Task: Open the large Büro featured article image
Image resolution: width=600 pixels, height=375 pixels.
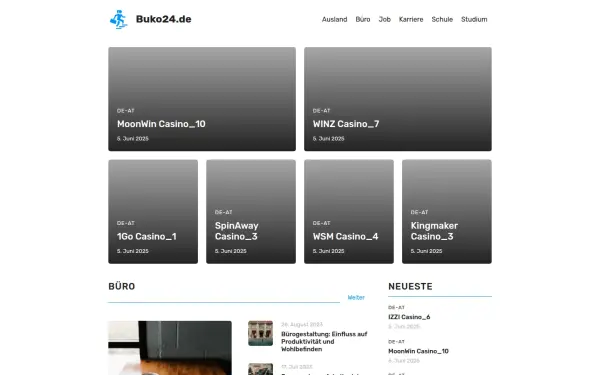Action: pyautogui.click(x=170, y=348)
